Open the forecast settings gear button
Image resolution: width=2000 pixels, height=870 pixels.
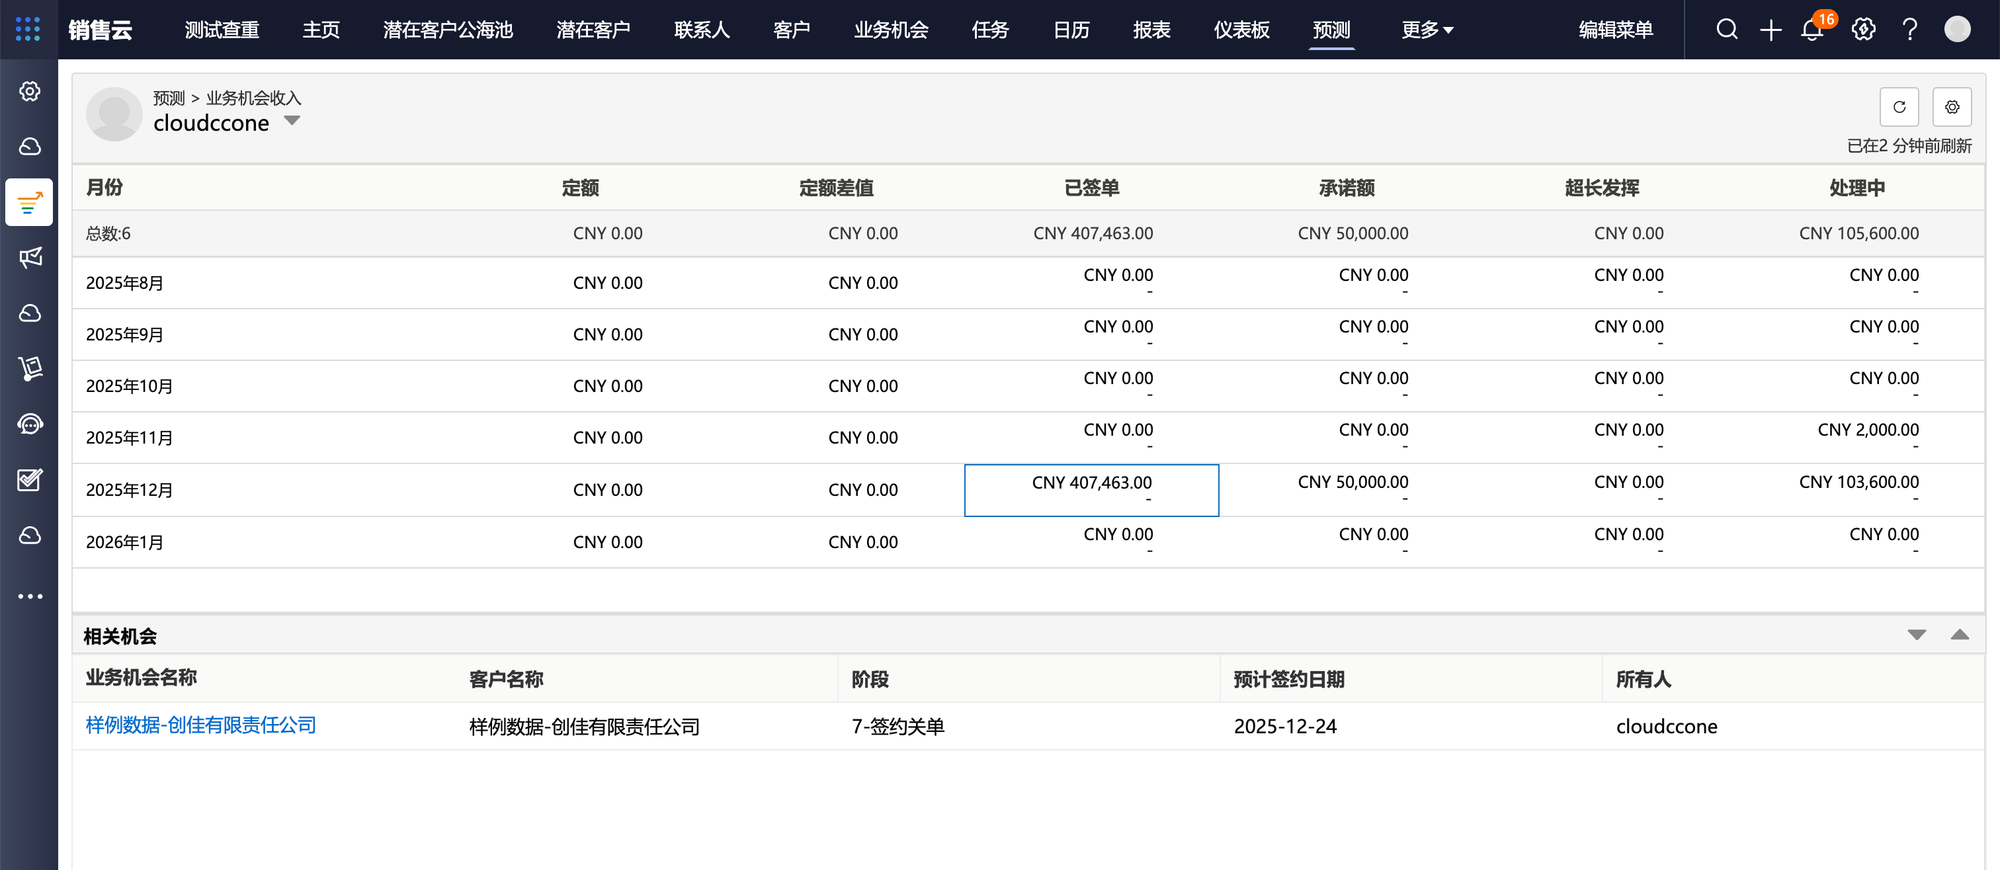click(1951, 107)
